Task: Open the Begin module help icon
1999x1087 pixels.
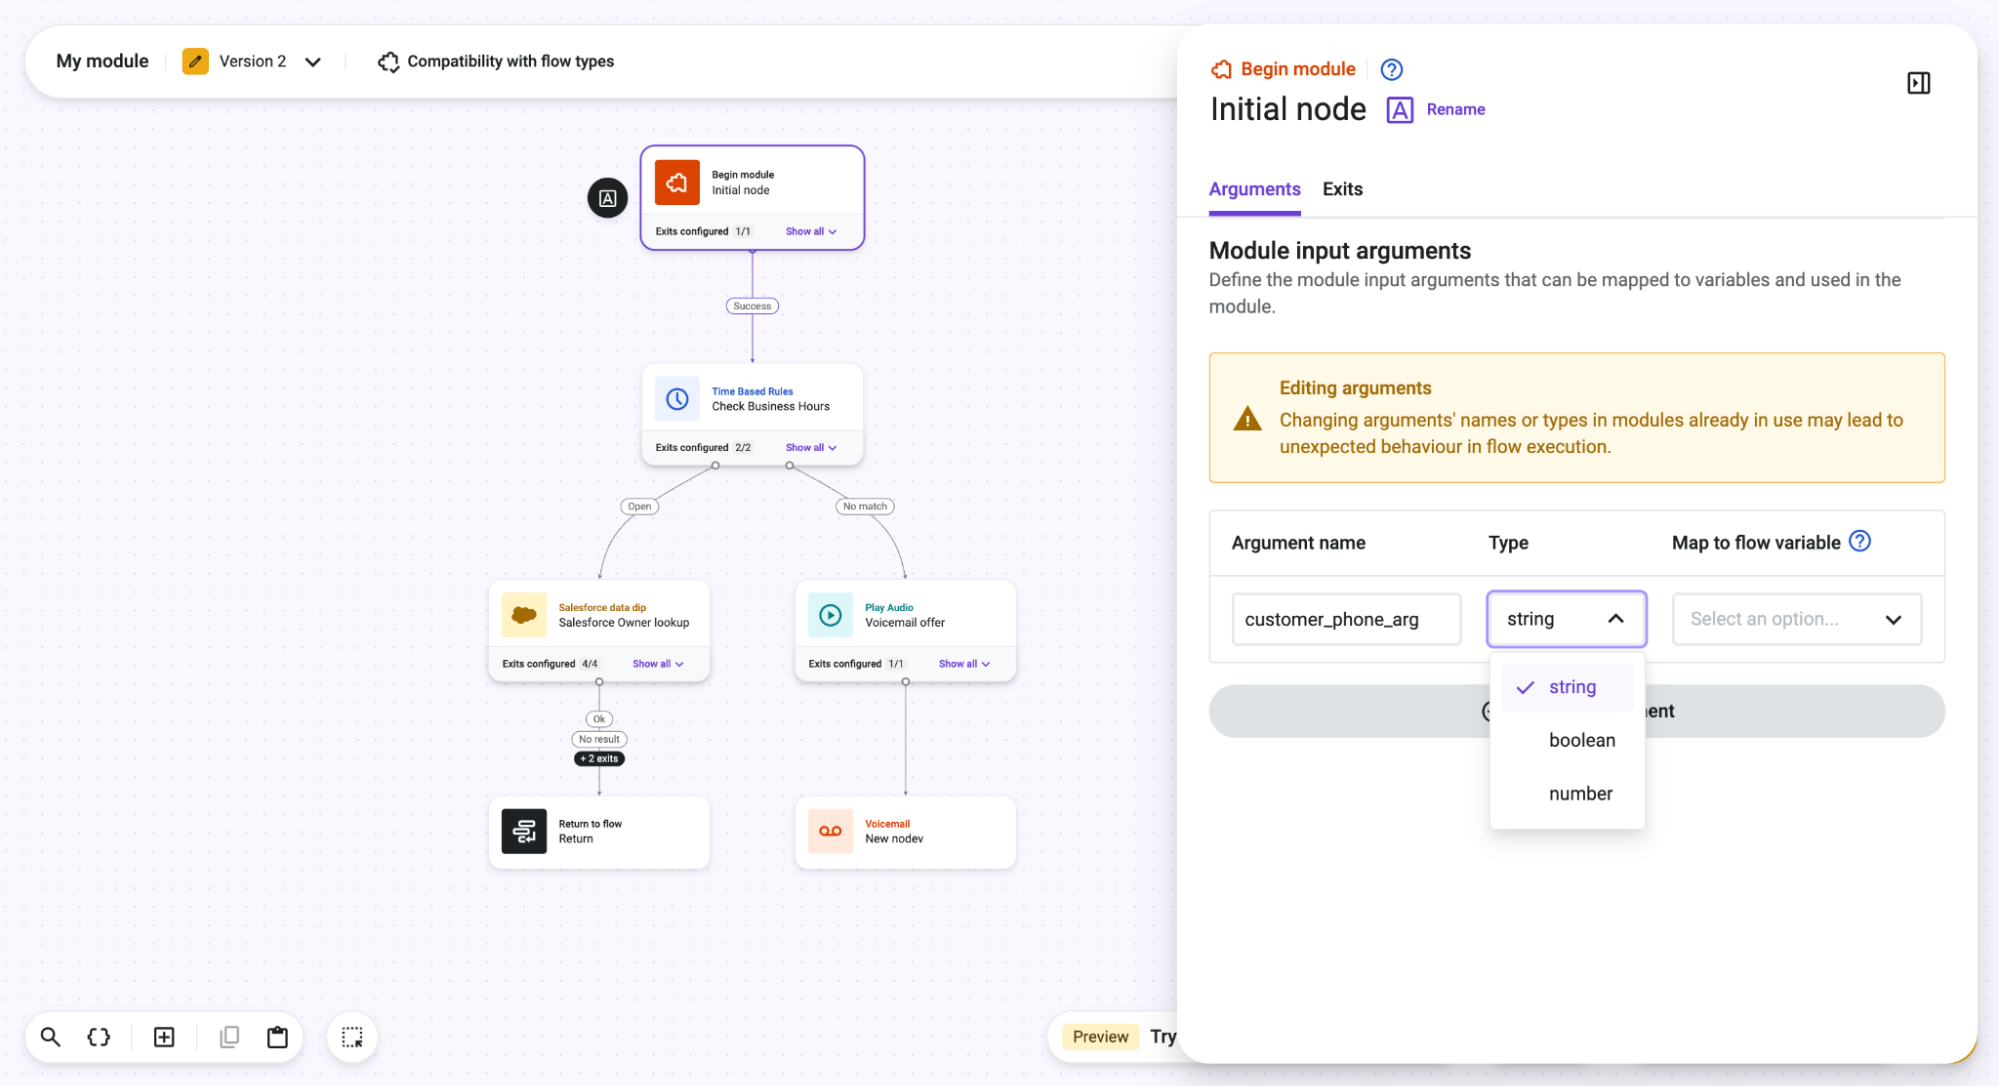Action: click(x=1391, y=69)
